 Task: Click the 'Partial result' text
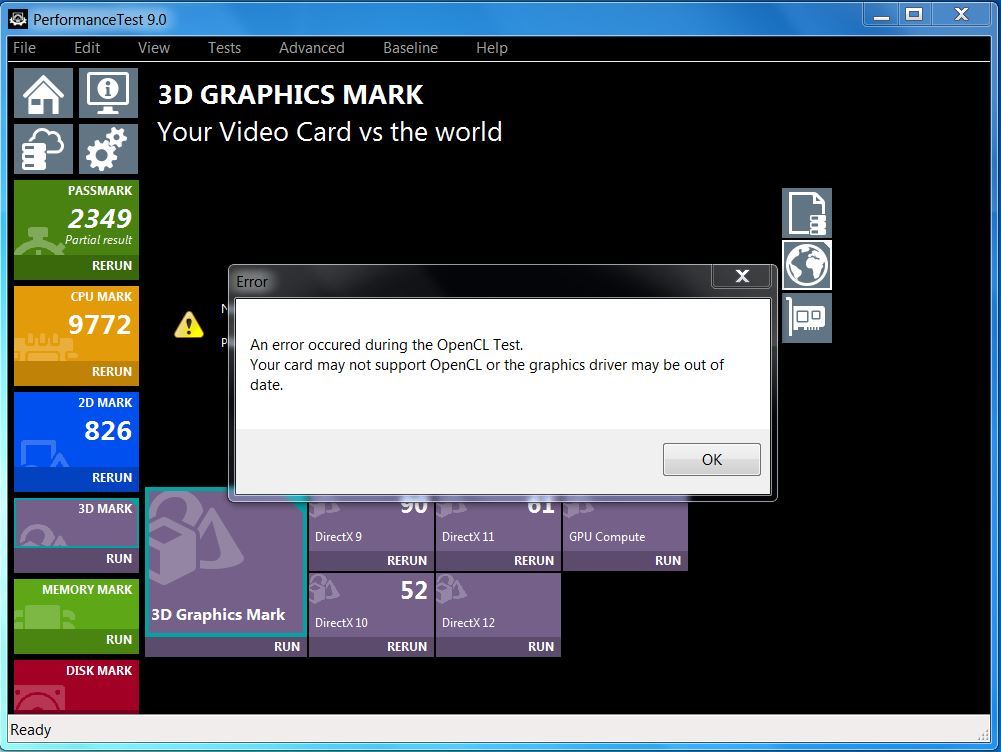[x=98, y=240]
